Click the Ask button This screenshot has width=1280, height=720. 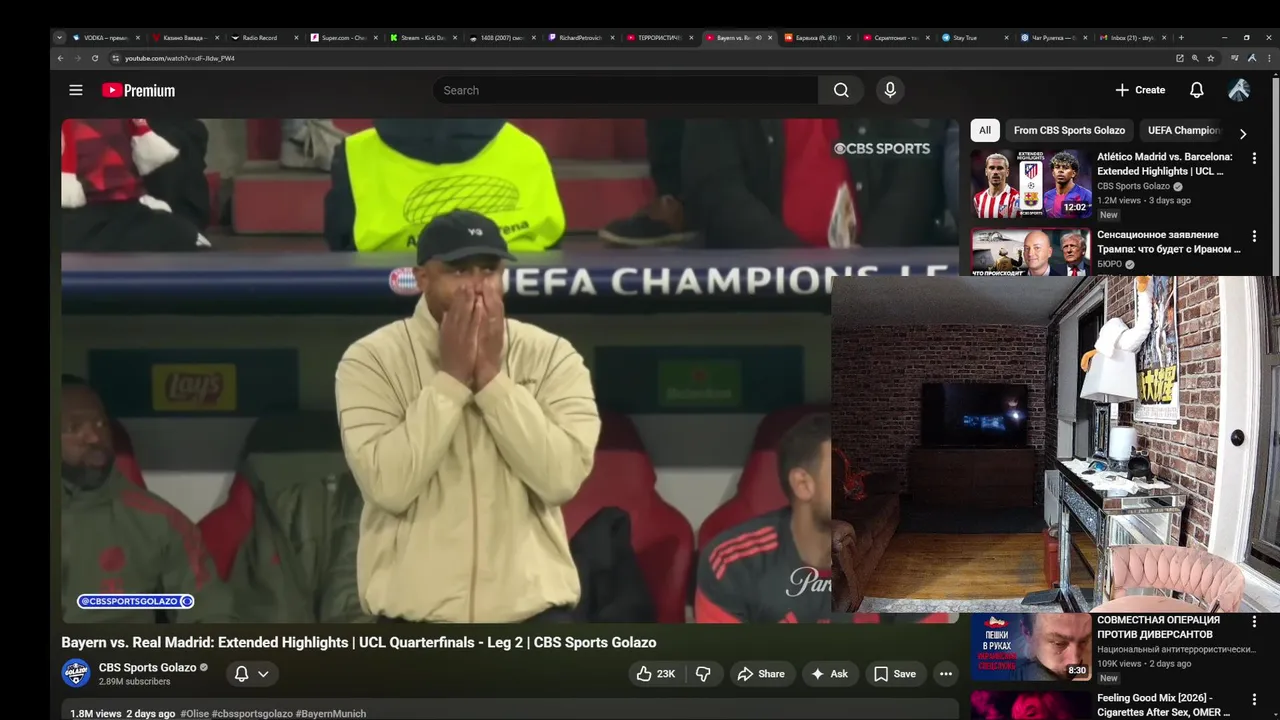[829, 674]
